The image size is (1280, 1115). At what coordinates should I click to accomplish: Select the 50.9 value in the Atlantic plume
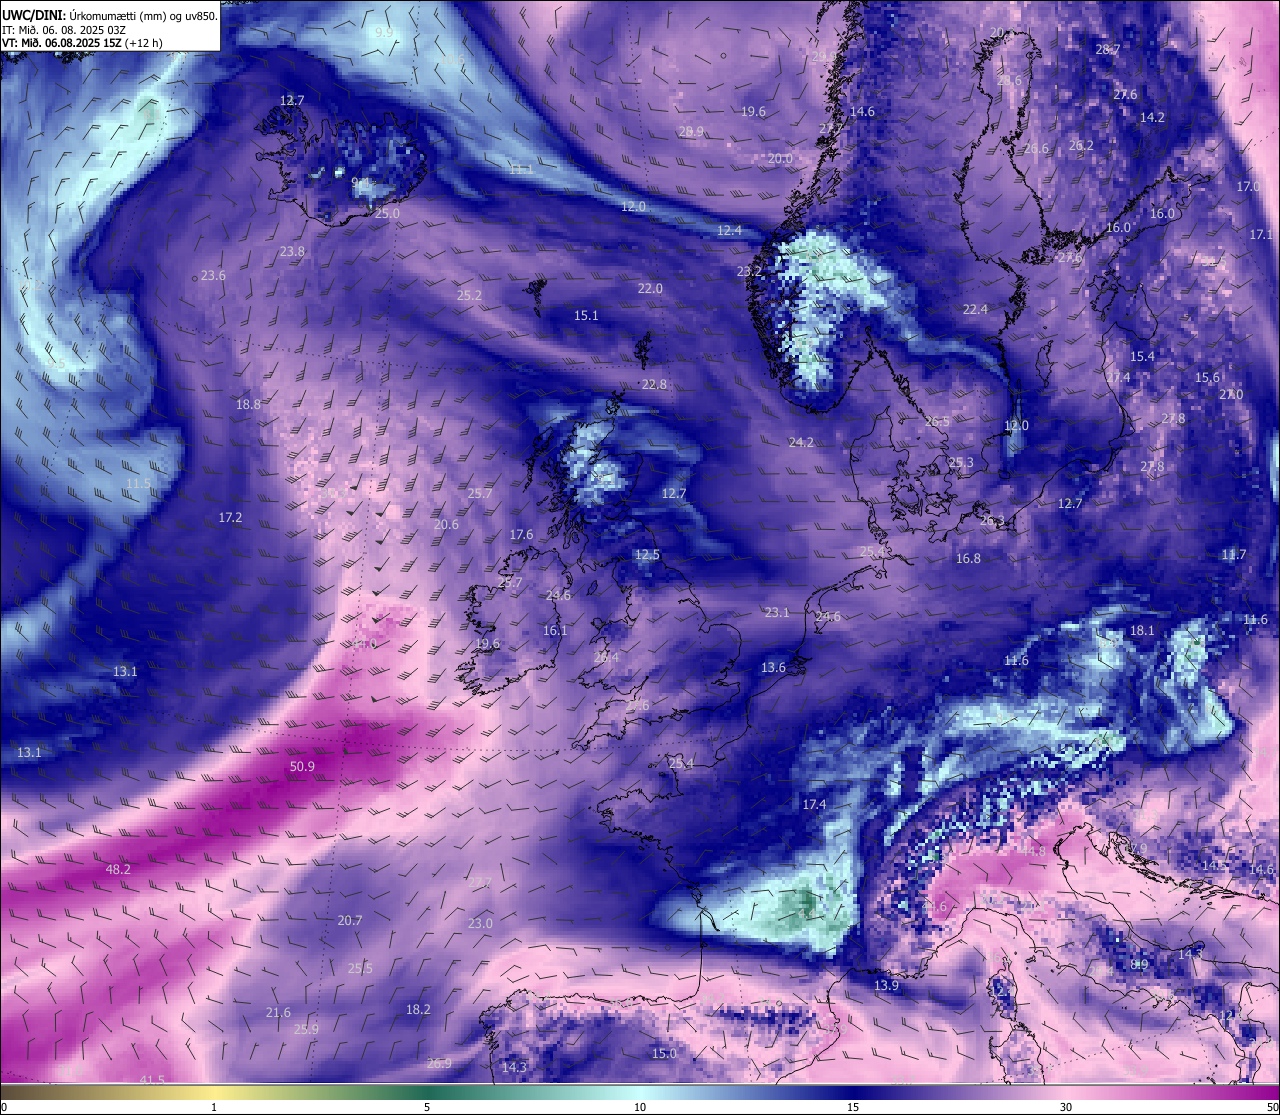click(302, 767)
